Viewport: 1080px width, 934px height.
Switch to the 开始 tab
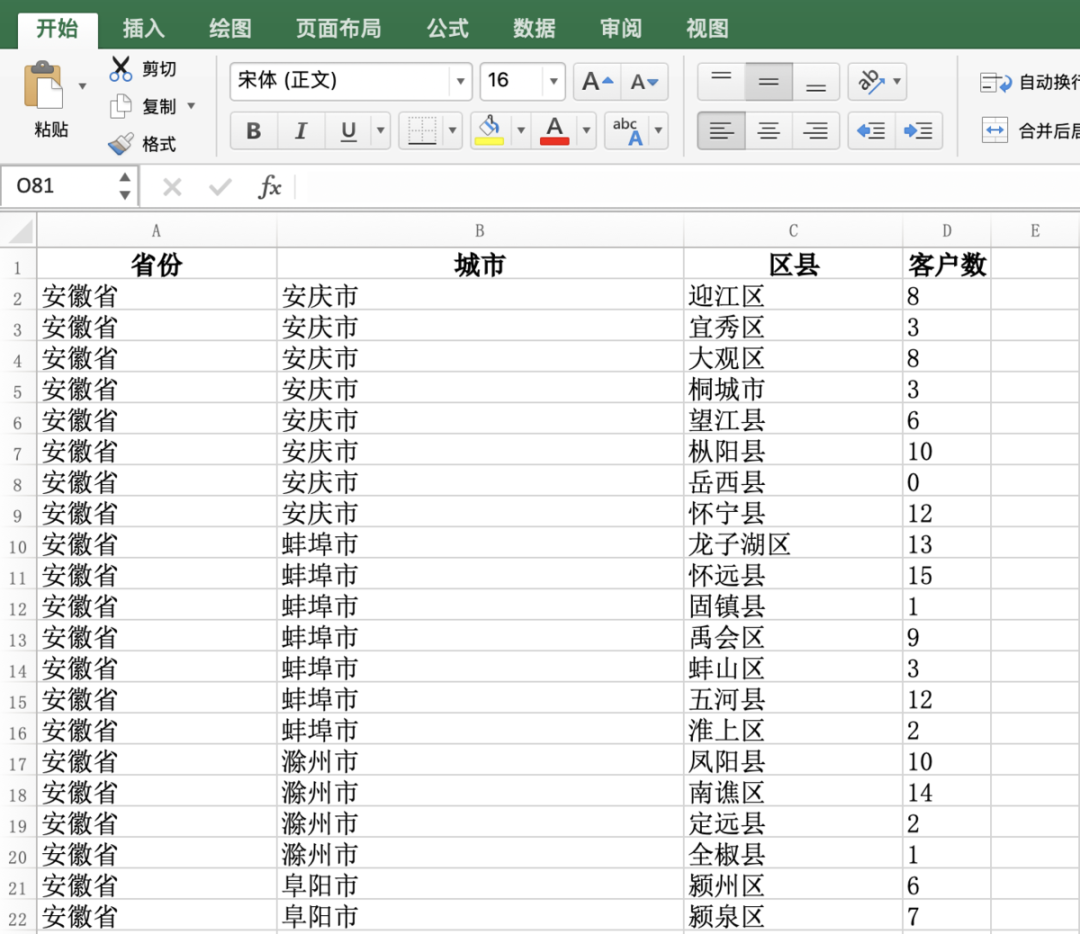57,29
